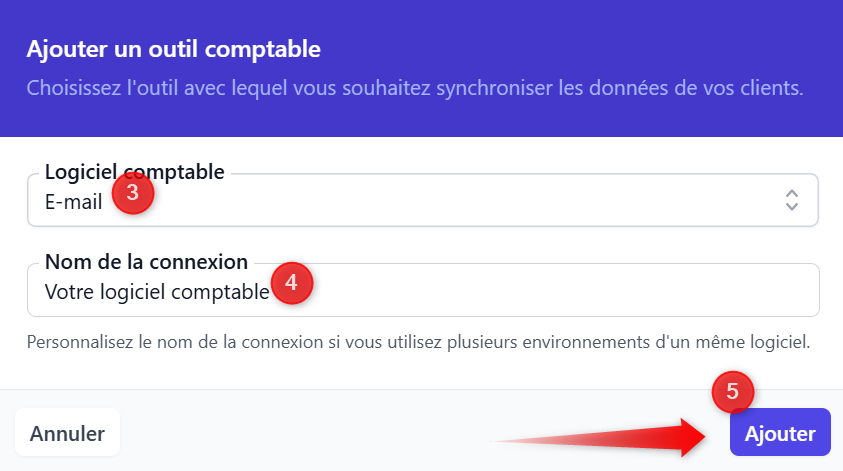The height and width of the screenshot is (471, 843).
Task: Click the red arrow pointing to Ajouter
Action: (x=610, y=436)
